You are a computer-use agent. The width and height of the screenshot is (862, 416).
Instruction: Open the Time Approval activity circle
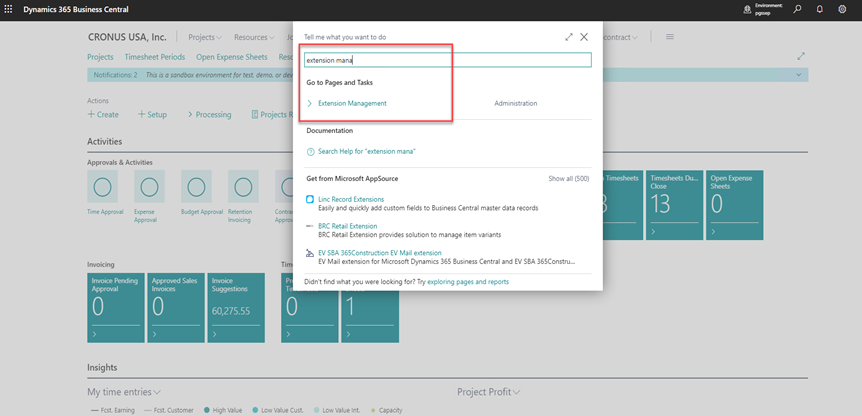point(102,187)
